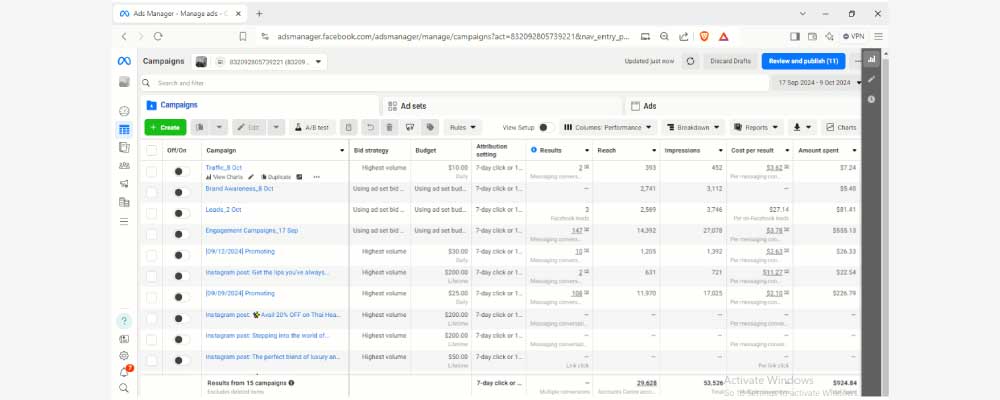1000x400 pixels.
Task: Check the select-all checkbox in table header
Action: (152, 150)
